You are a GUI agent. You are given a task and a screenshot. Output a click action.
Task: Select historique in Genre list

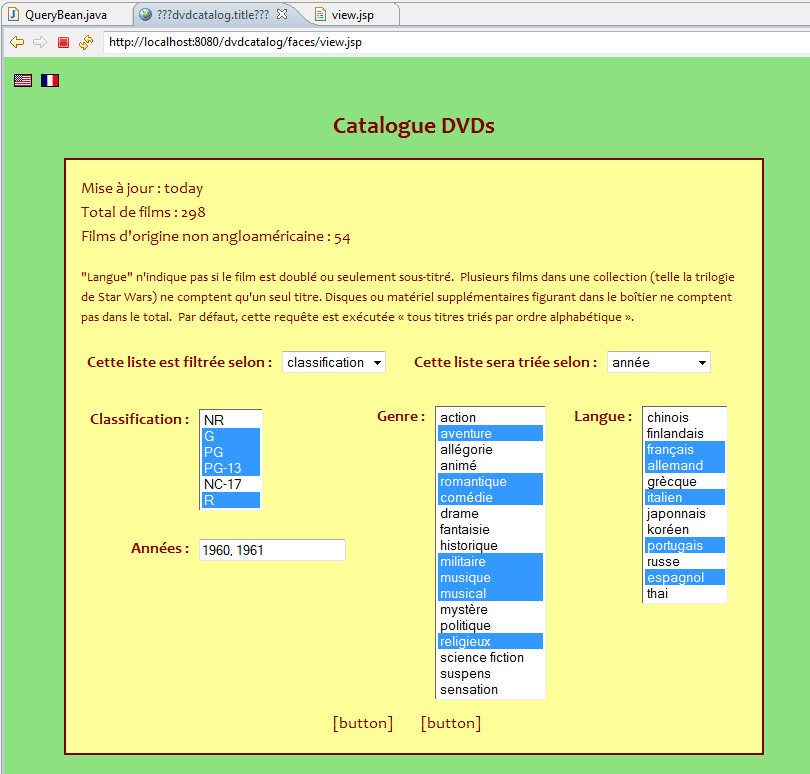[490, 545]
